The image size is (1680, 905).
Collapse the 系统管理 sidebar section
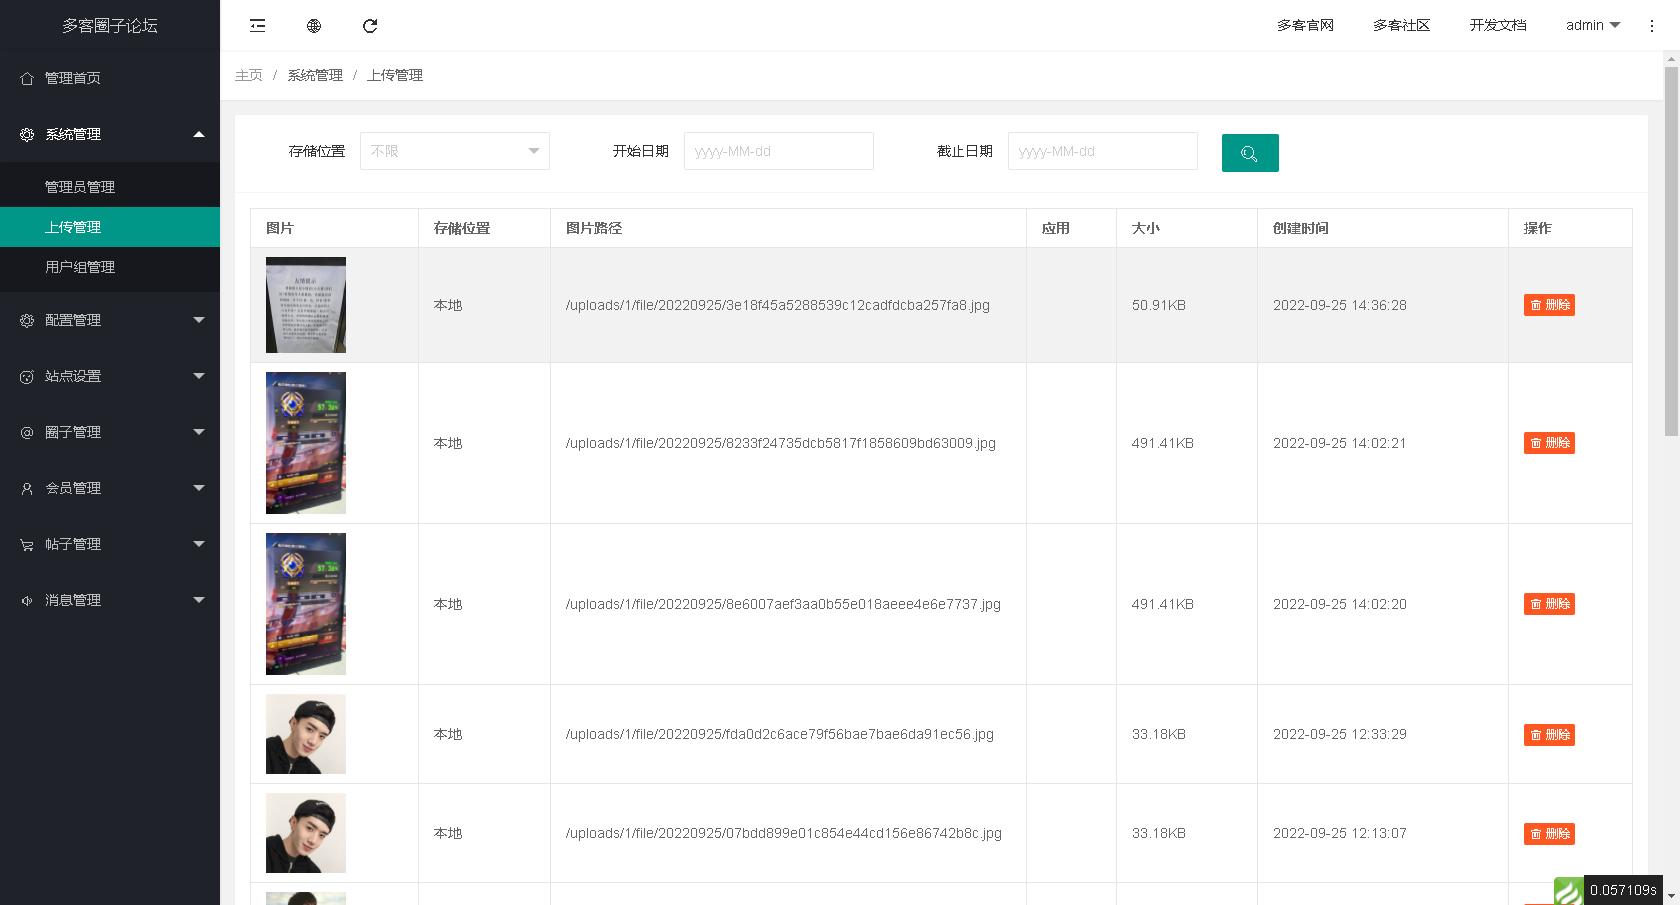[110, 134]
